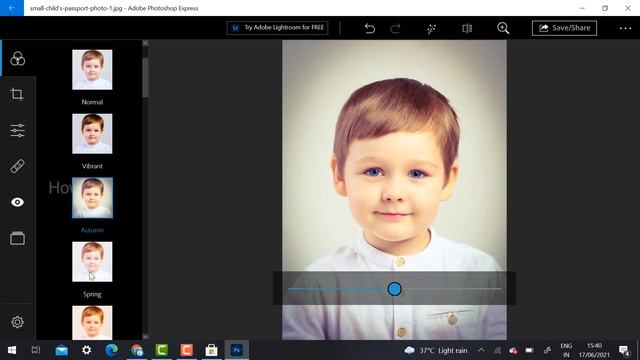Click the Zoom magnifier icon
Image resolution: width=640 pixels, height=360 pixels.
pyautogui.click(x=503, y=28)
